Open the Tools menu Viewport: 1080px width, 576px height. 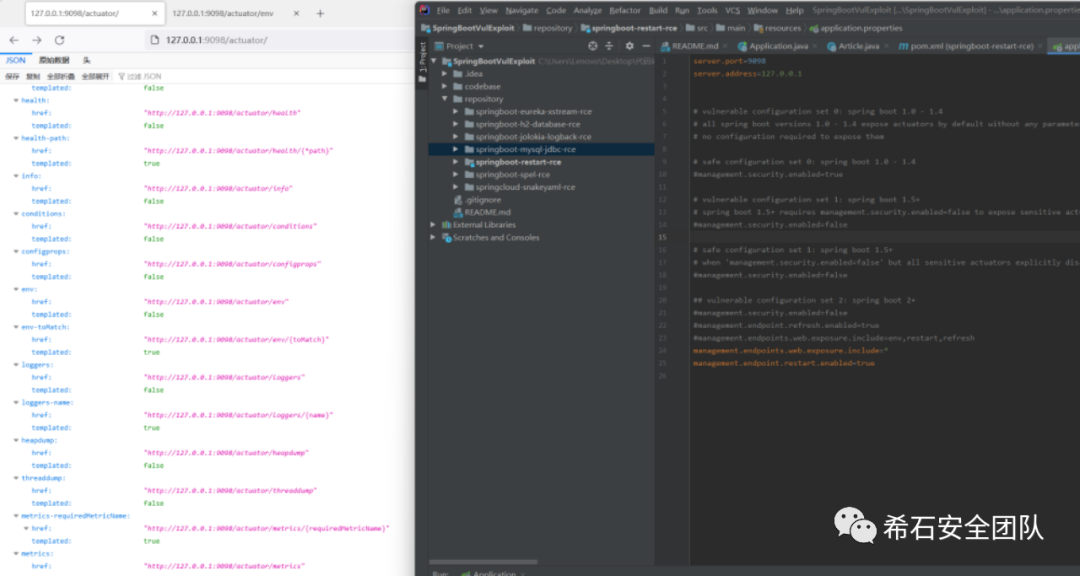point(707,10)
